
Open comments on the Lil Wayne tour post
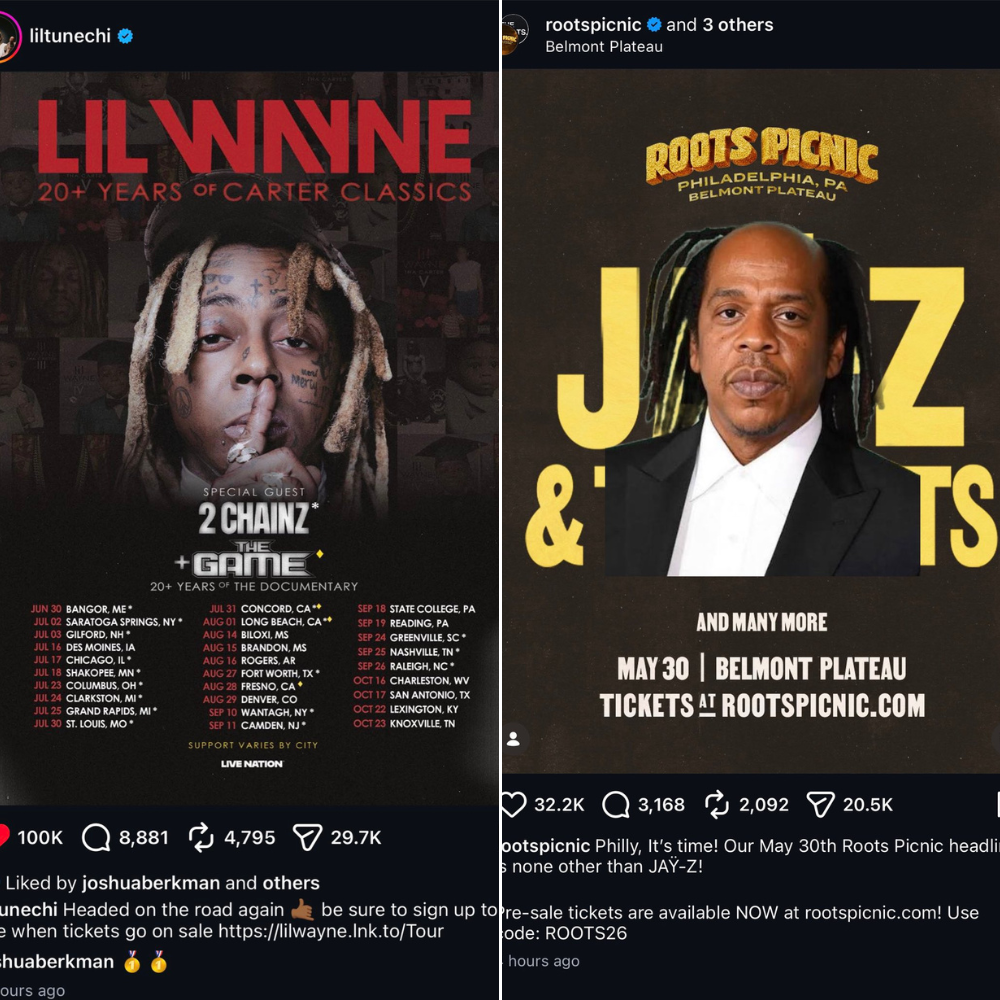[96, 837]
